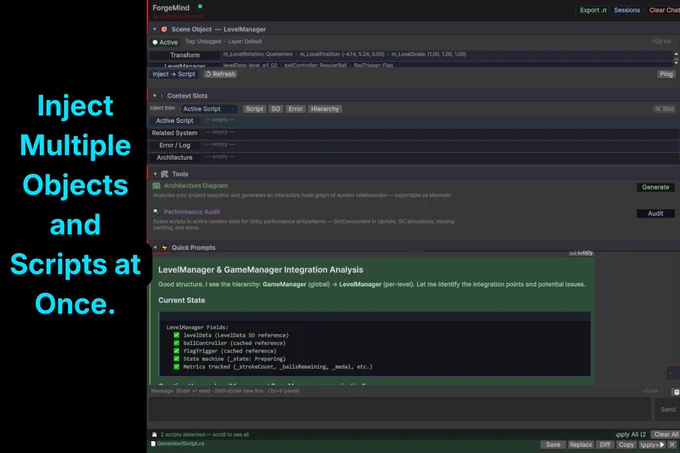Generate the Architecture Diagram
This screenshot has width=680, height=453.
655,187
